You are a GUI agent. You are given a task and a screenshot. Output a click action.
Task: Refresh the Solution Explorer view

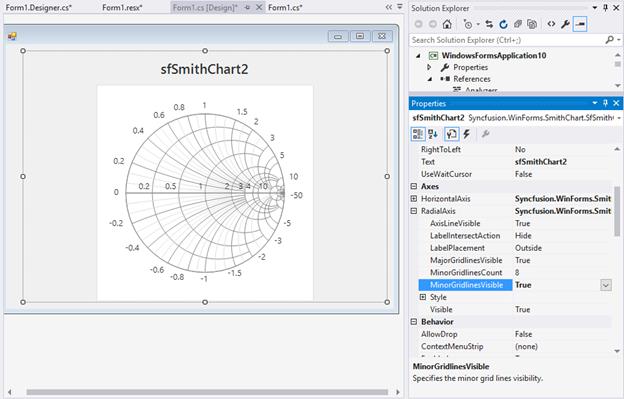click(x=503, y=24)
